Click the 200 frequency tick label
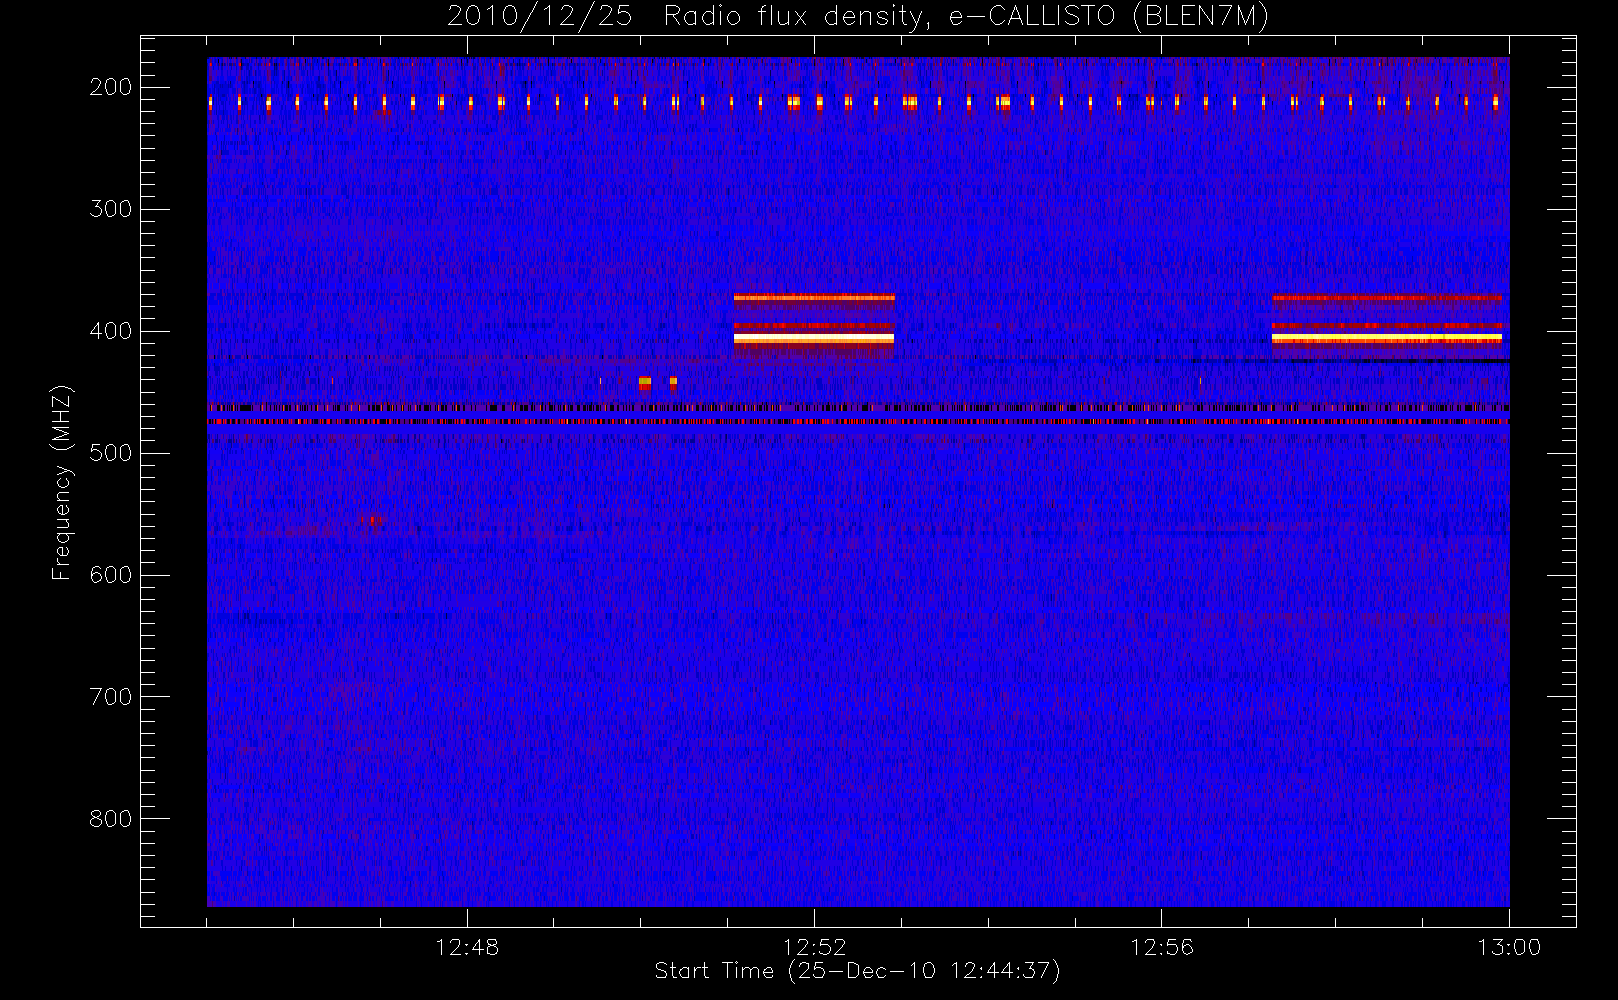1618x1000 pixels. pos(111,87)
